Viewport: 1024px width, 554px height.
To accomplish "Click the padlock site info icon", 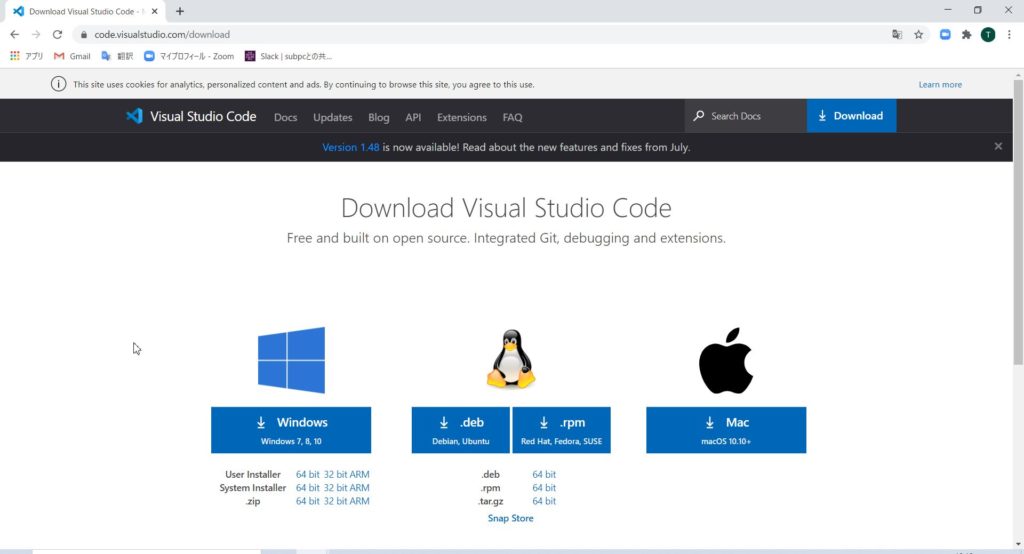I will (x=84, y=35).
